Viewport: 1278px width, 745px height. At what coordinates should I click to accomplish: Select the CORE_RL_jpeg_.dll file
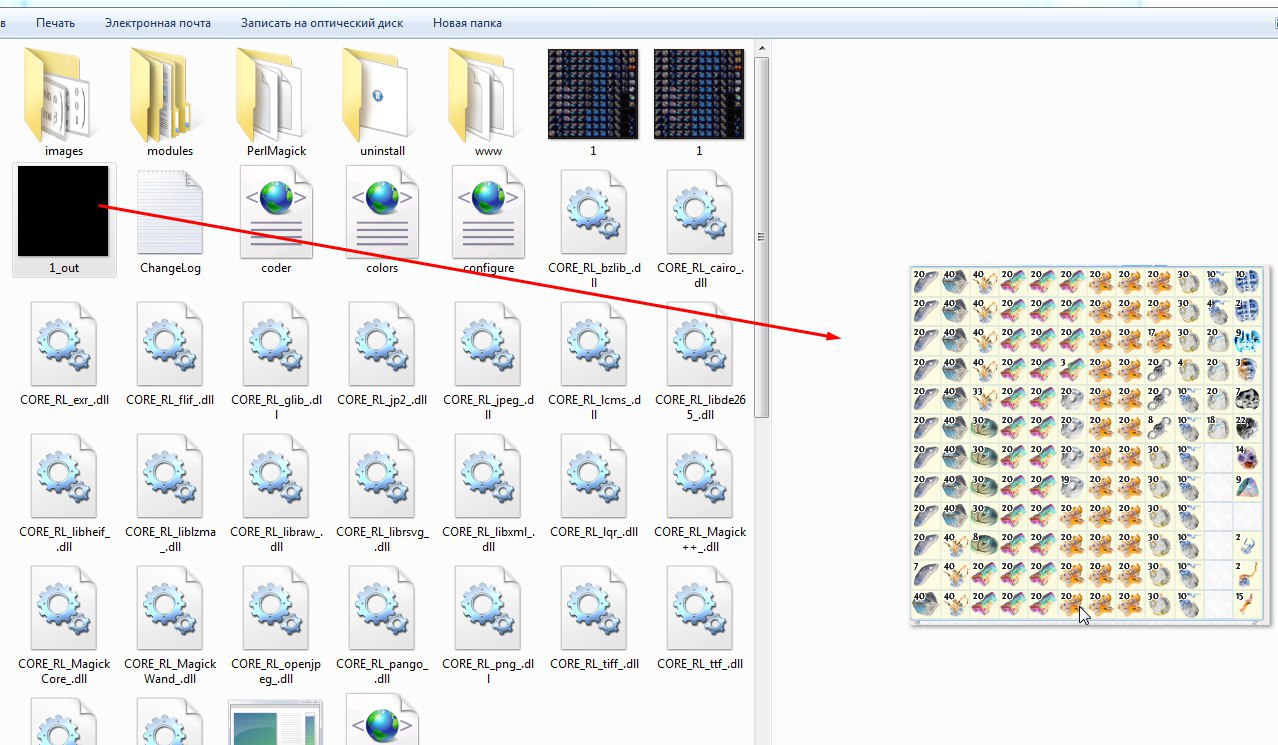(x=488, y=360)
